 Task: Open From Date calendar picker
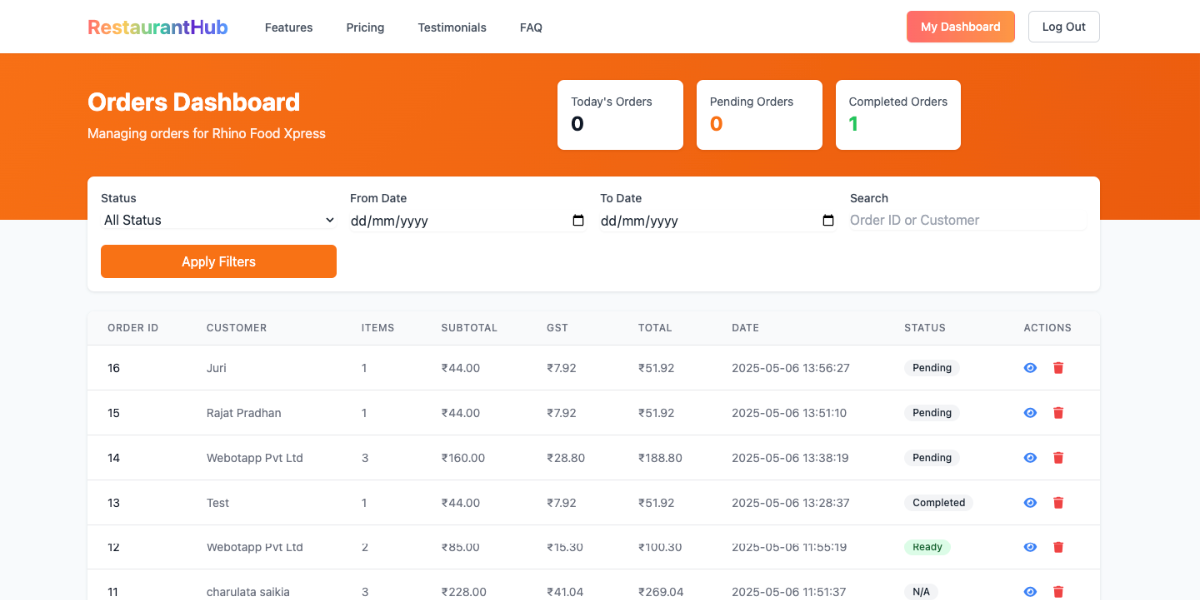point(578,221)
